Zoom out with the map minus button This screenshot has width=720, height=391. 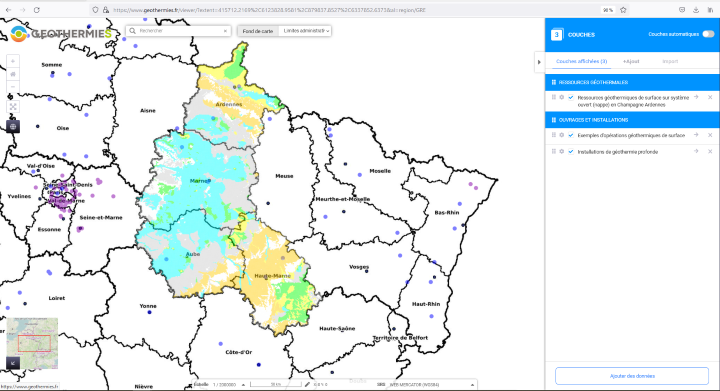tap(13, 87)
